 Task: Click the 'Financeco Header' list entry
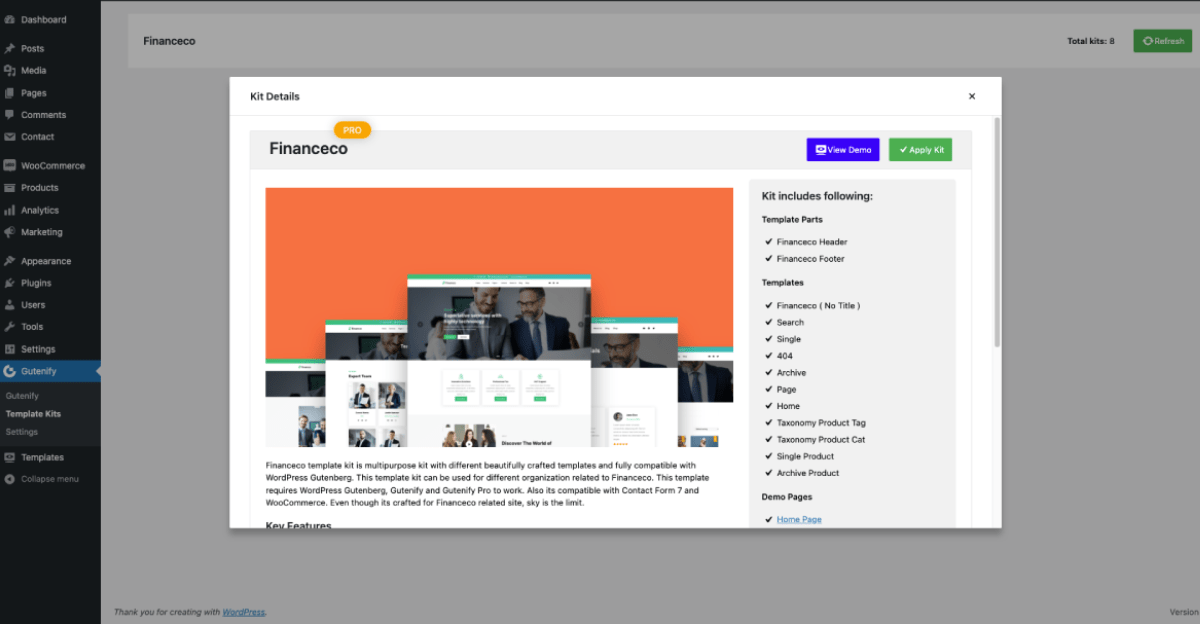[812, 242]
